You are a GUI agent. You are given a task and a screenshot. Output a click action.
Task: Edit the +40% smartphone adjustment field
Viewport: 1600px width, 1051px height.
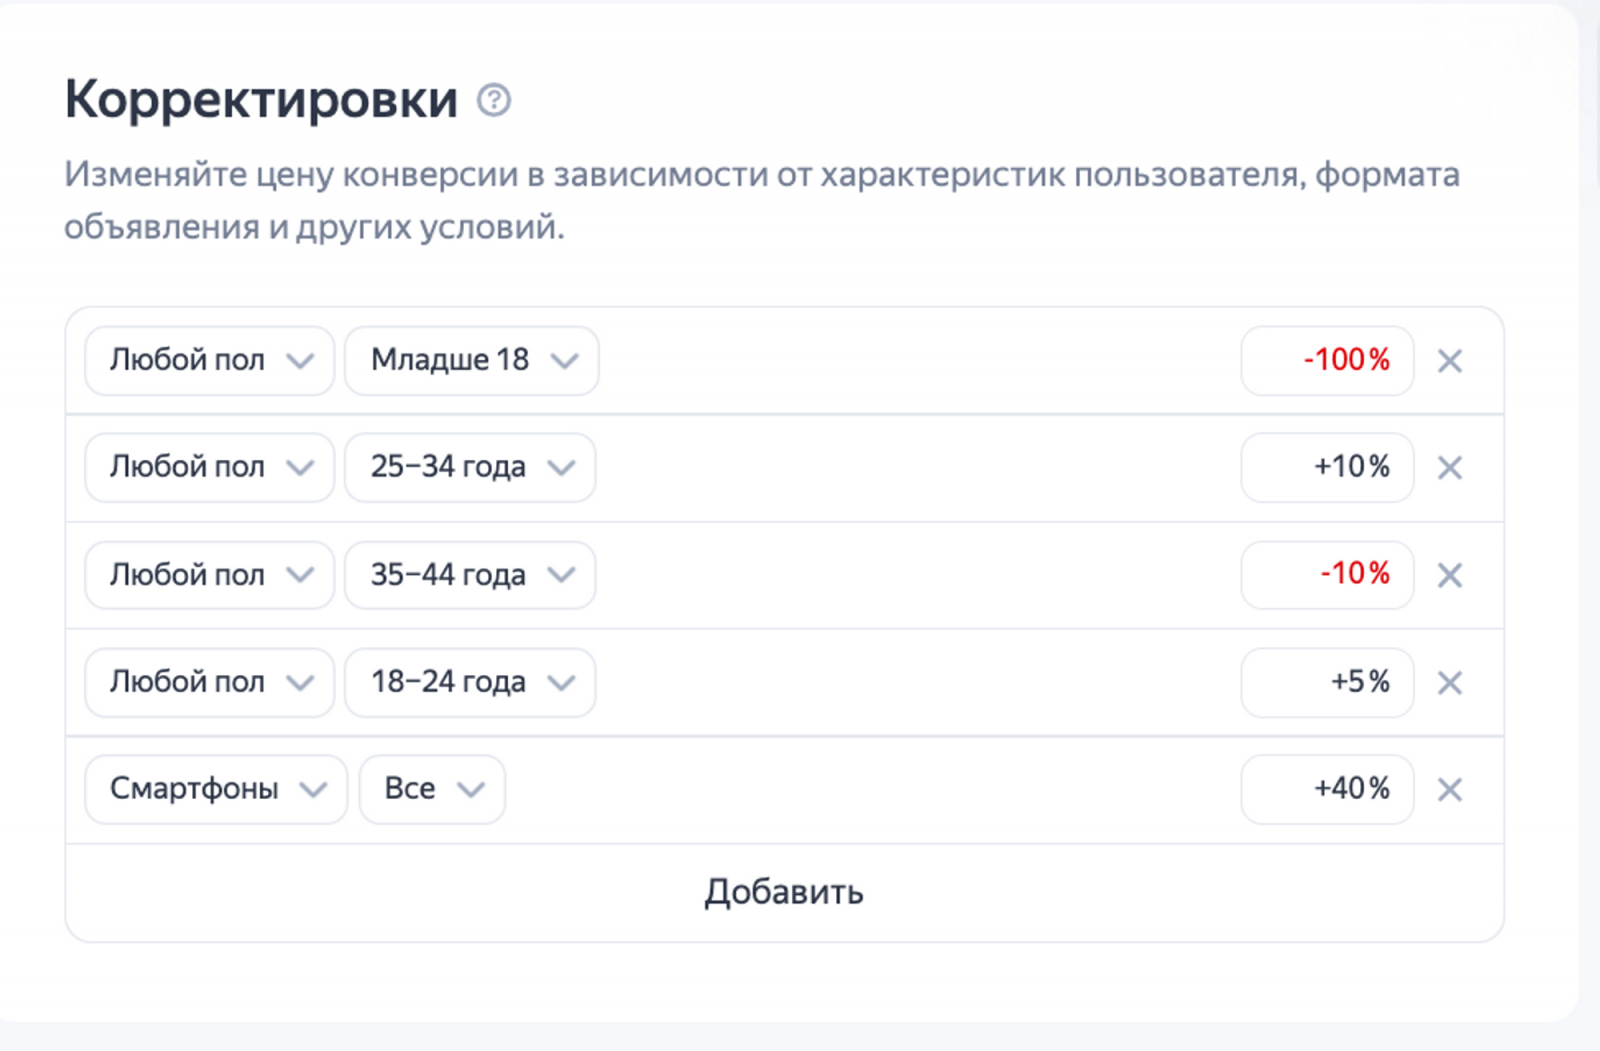(1327, 789)
